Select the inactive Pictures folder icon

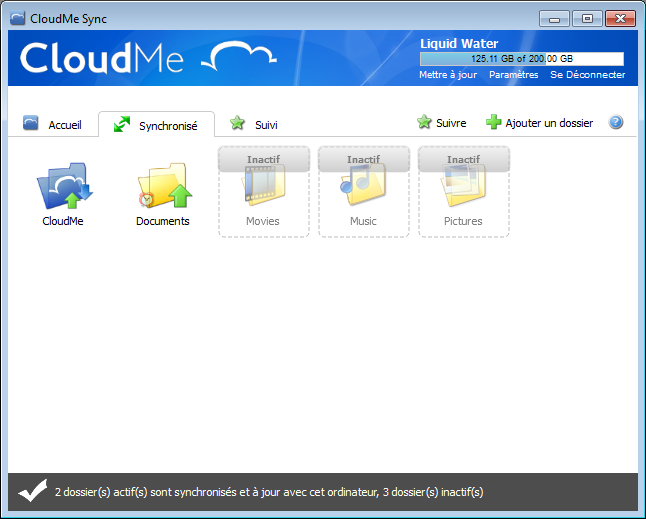[463, 186]
